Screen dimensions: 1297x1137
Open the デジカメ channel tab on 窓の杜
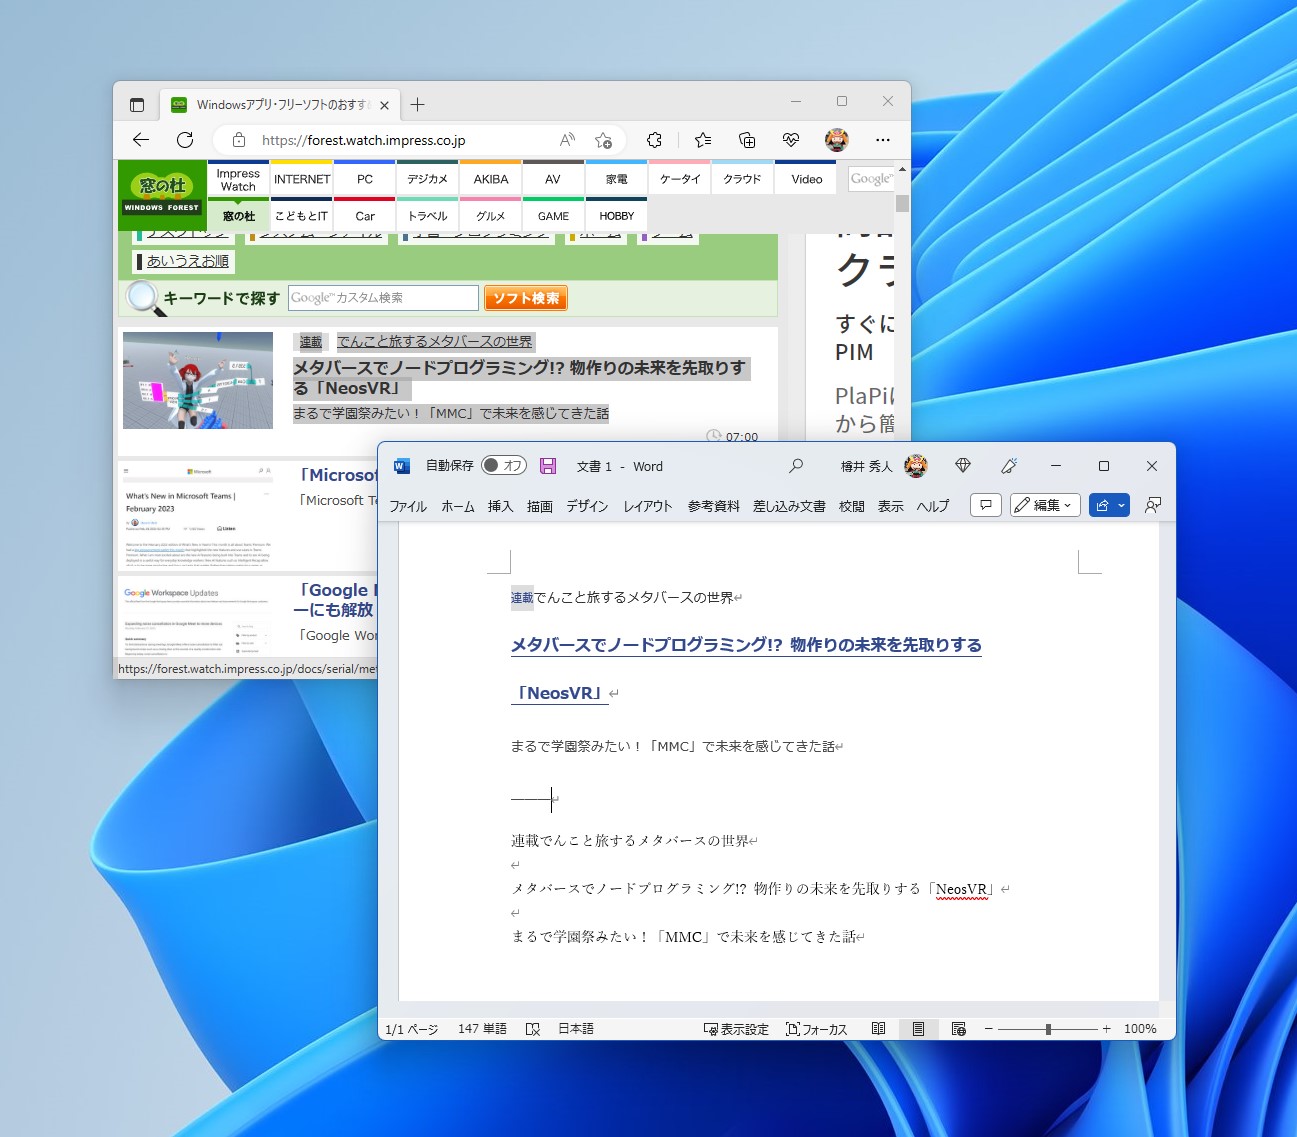point(428,178)
